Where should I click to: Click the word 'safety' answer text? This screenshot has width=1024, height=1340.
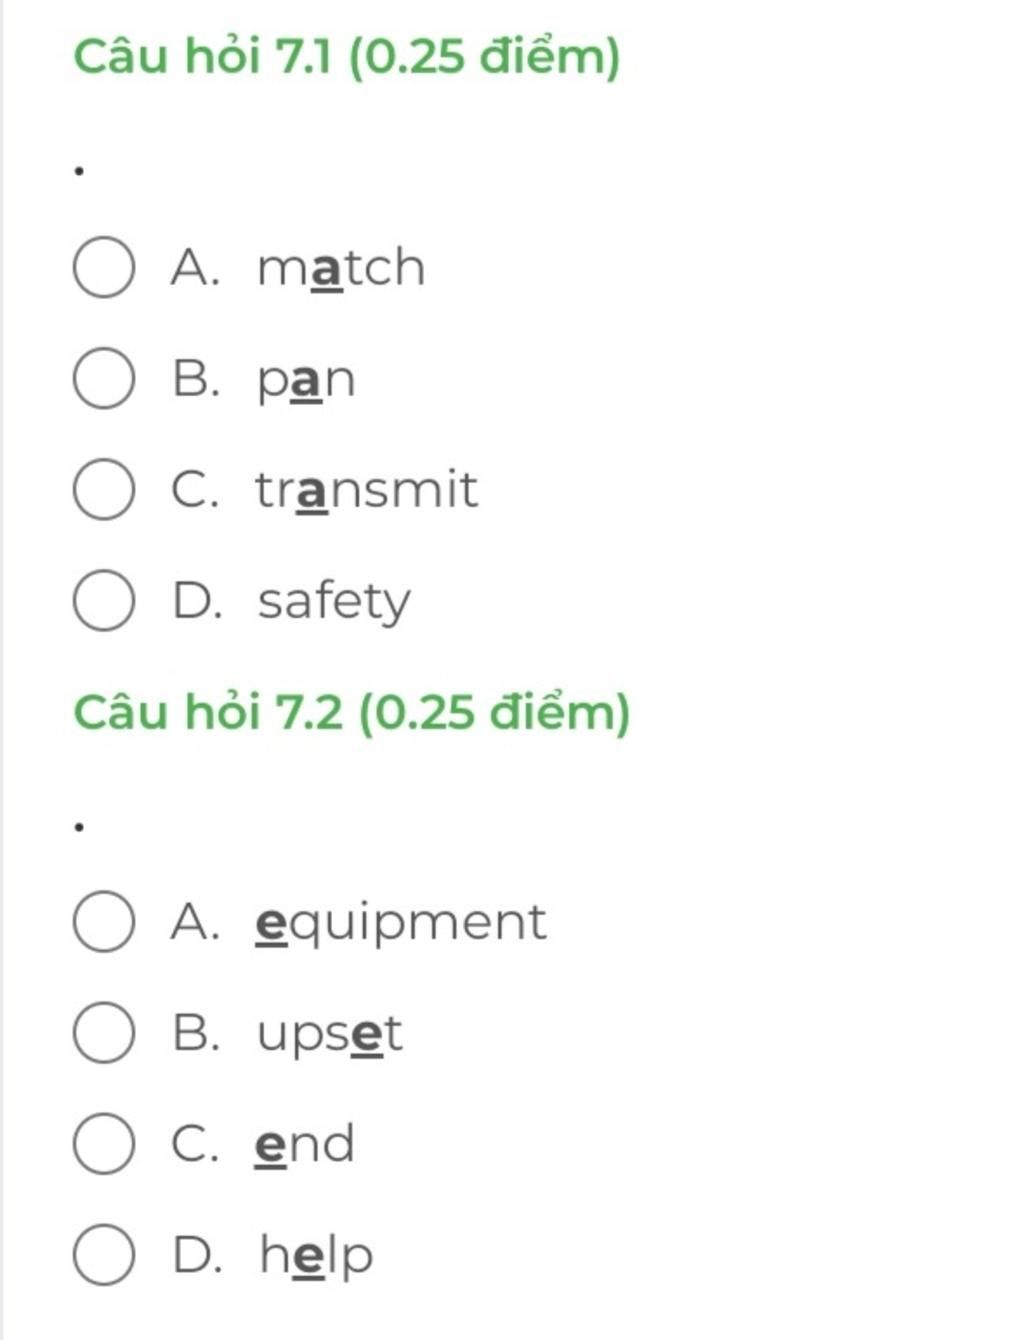coord(334,602)
